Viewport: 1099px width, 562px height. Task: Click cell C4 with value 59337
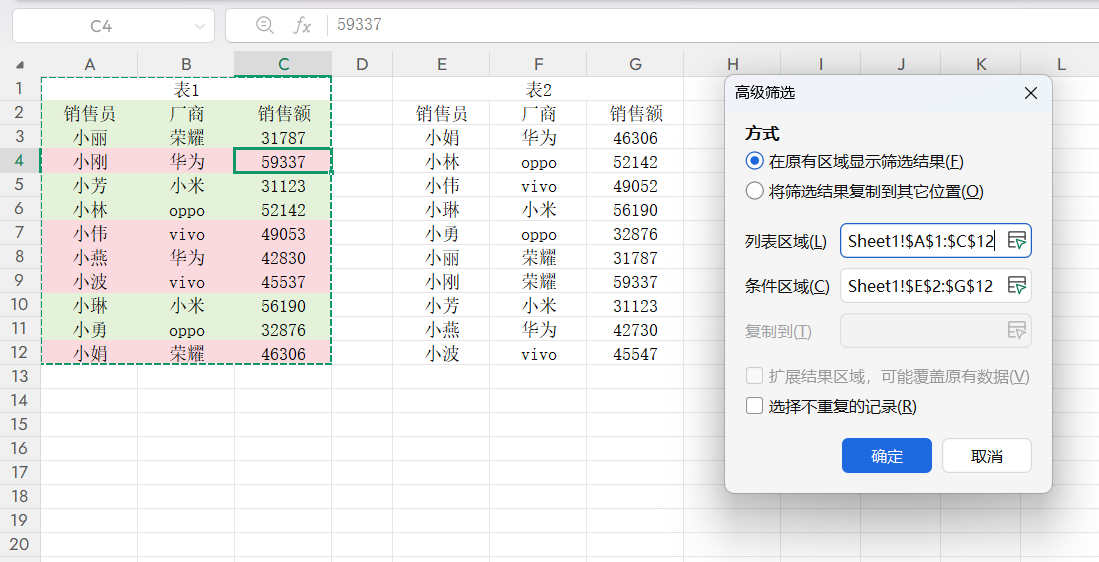pyautogui.click(x=283, y=161)
